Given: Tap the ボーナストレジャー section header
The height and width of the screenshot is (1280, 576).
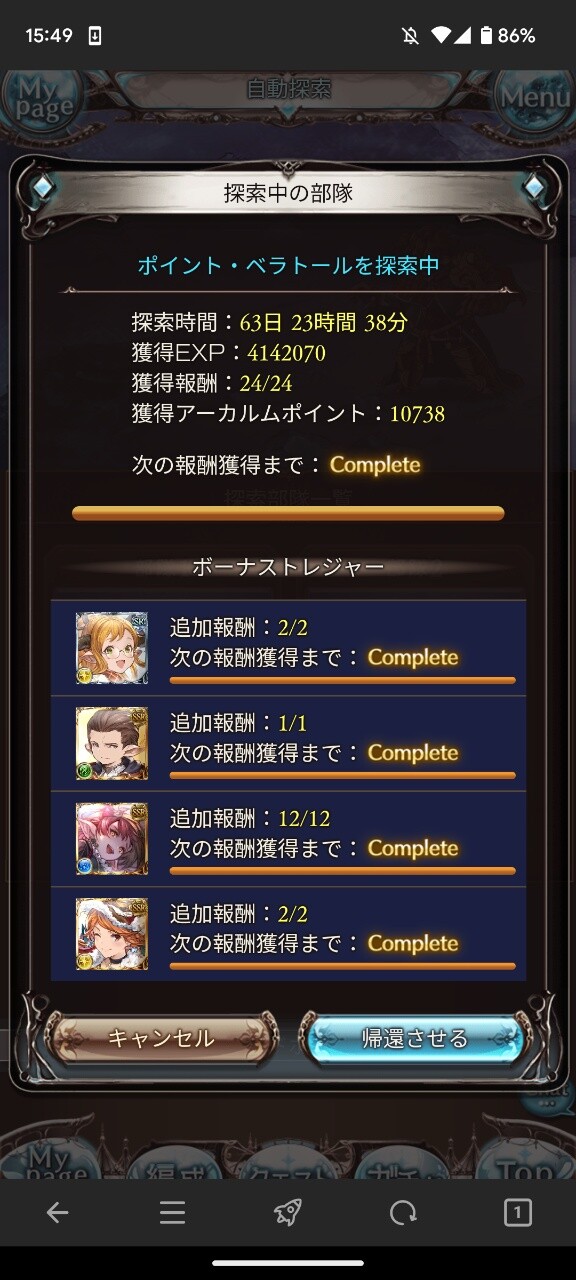Looking at the screenshot, I should pyautogui.click(x=288, y=567).
